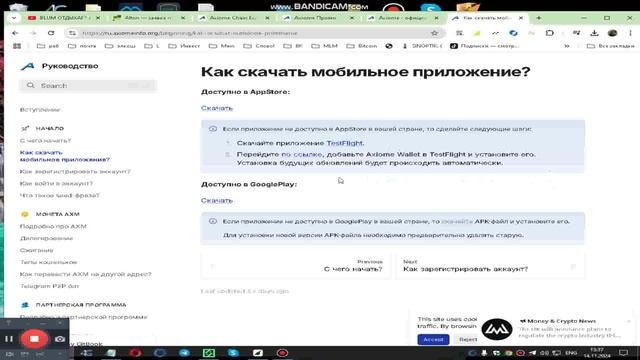The image size is (640, 360).
Task: Click the site info icon in address bar
Action: click(x=72, y=33)
